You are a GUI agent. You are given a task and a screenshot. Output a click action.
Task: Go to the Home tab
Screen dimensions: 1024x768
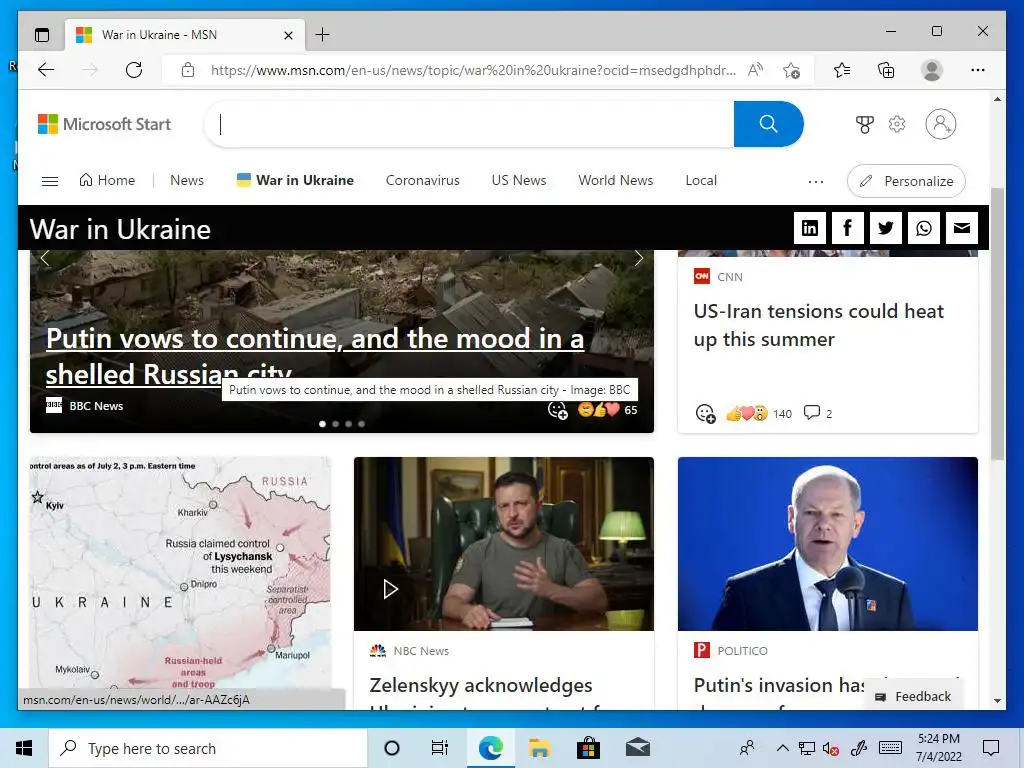pos(107,180)
